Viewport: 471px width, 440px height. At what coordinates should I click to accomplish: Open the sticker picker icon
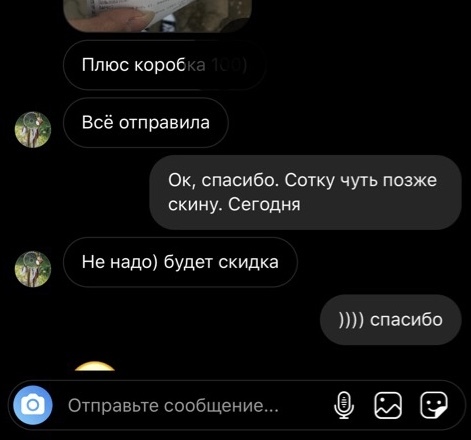pos(433,405)
